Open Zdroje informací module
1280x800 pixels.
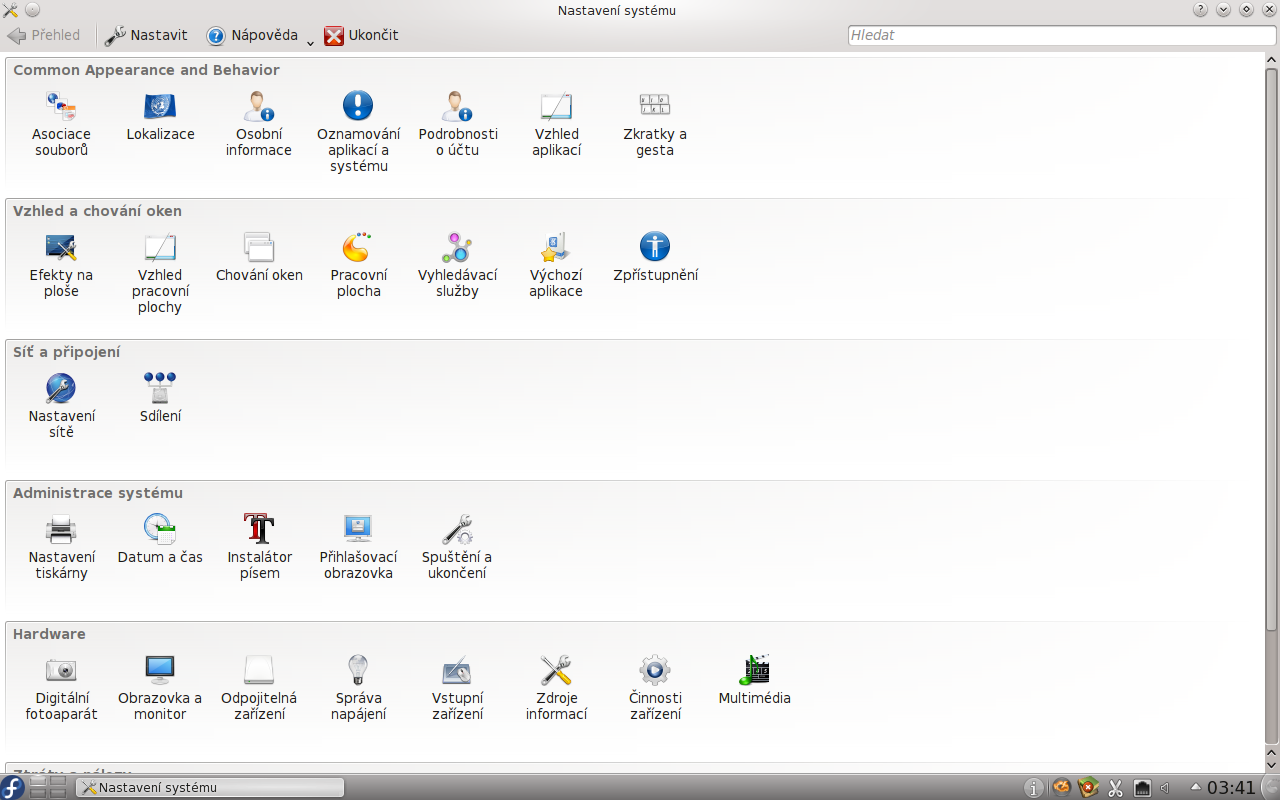556,688
